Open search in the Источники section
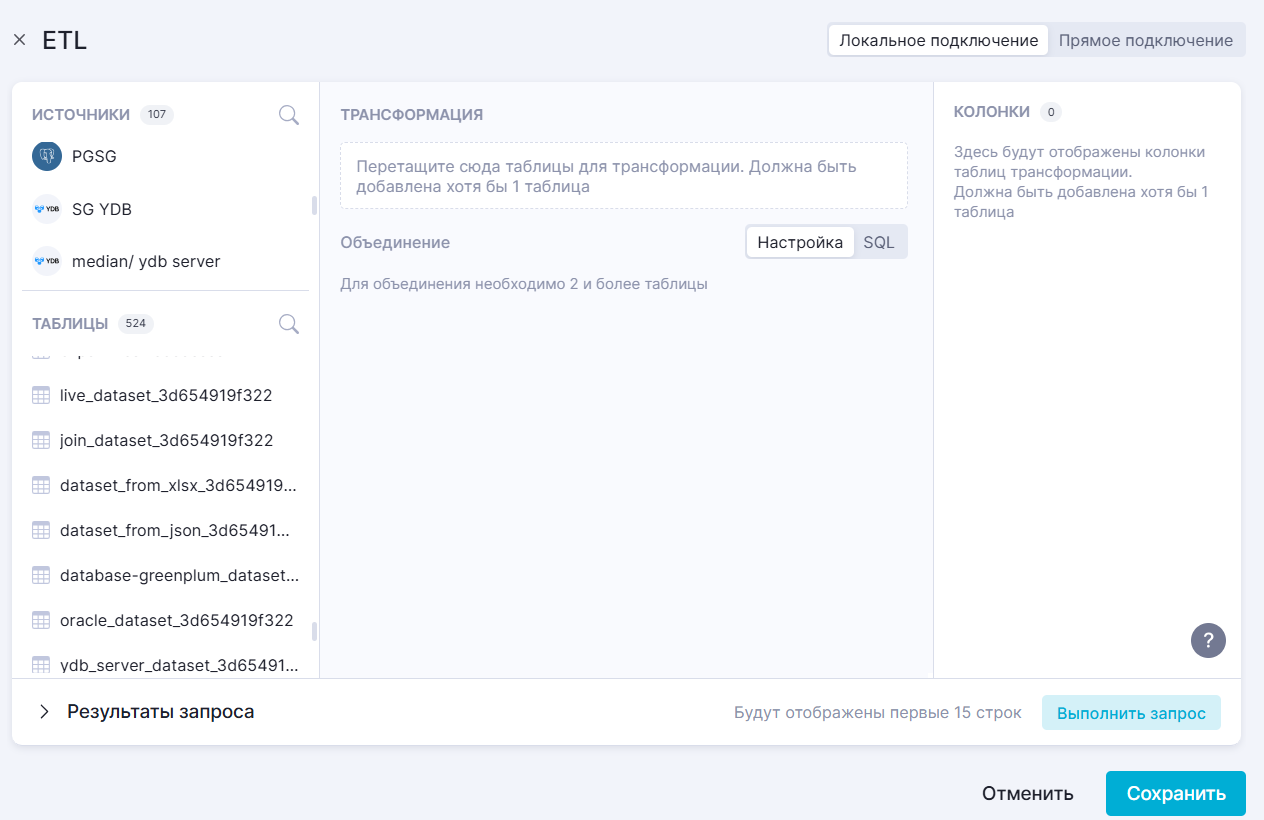The image size is (1264, 820). pos(289,115)
